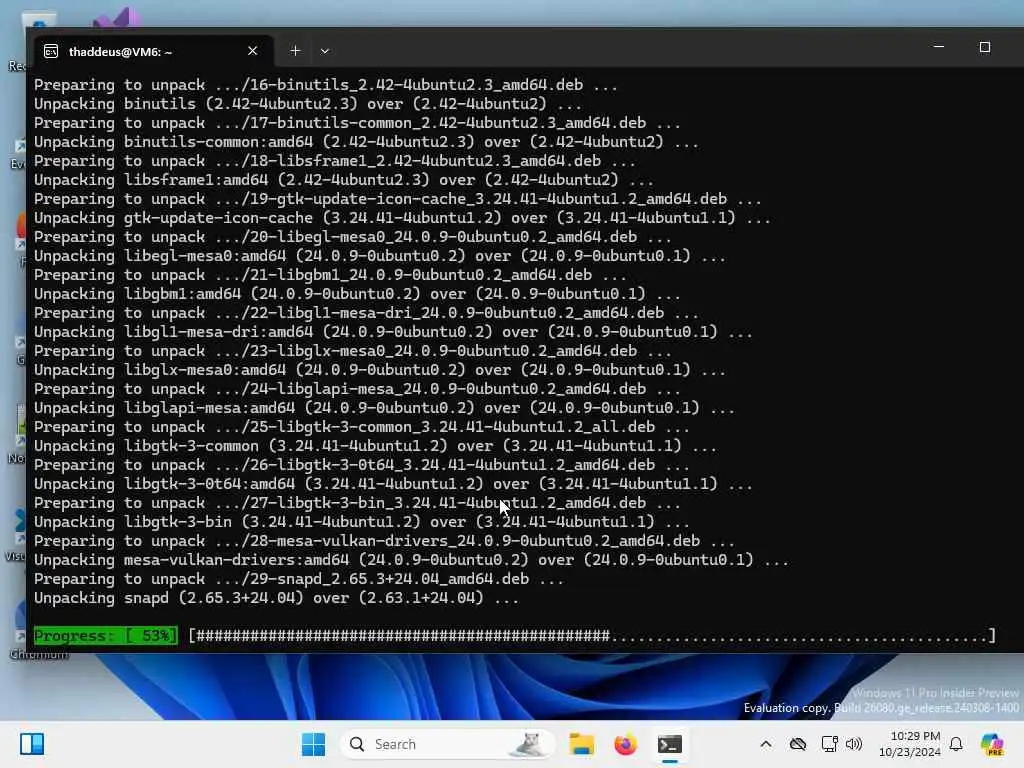
Task: Open the volume control tray icon
Action: pyautogui.click(x=854, y=744)
